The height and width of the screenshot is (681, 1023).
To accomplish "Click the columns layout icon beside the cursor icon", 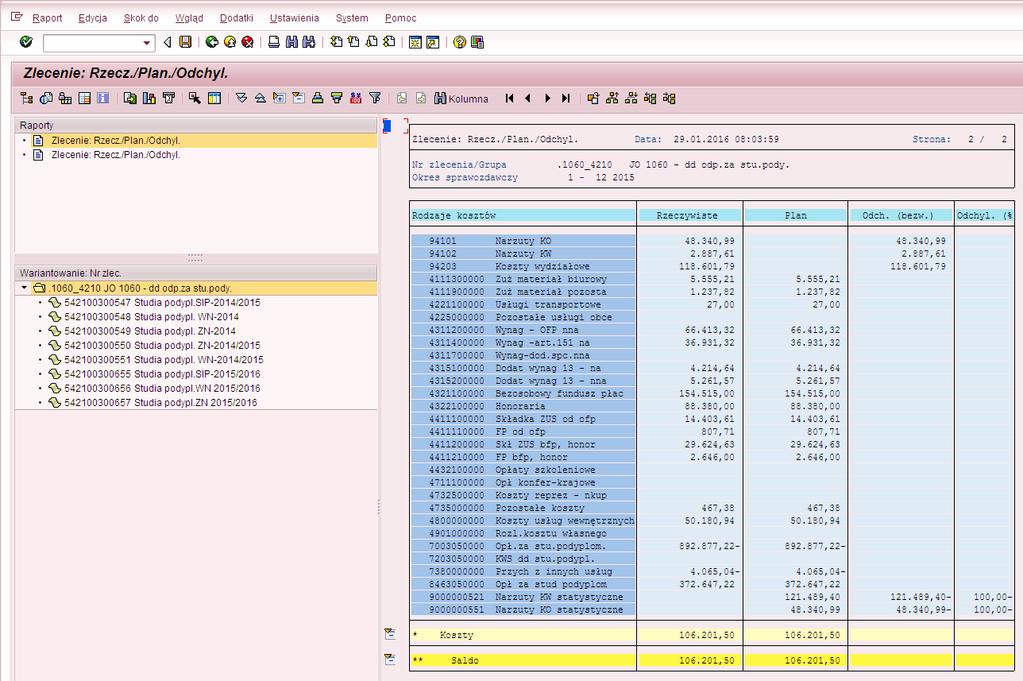I will point(214,98).
